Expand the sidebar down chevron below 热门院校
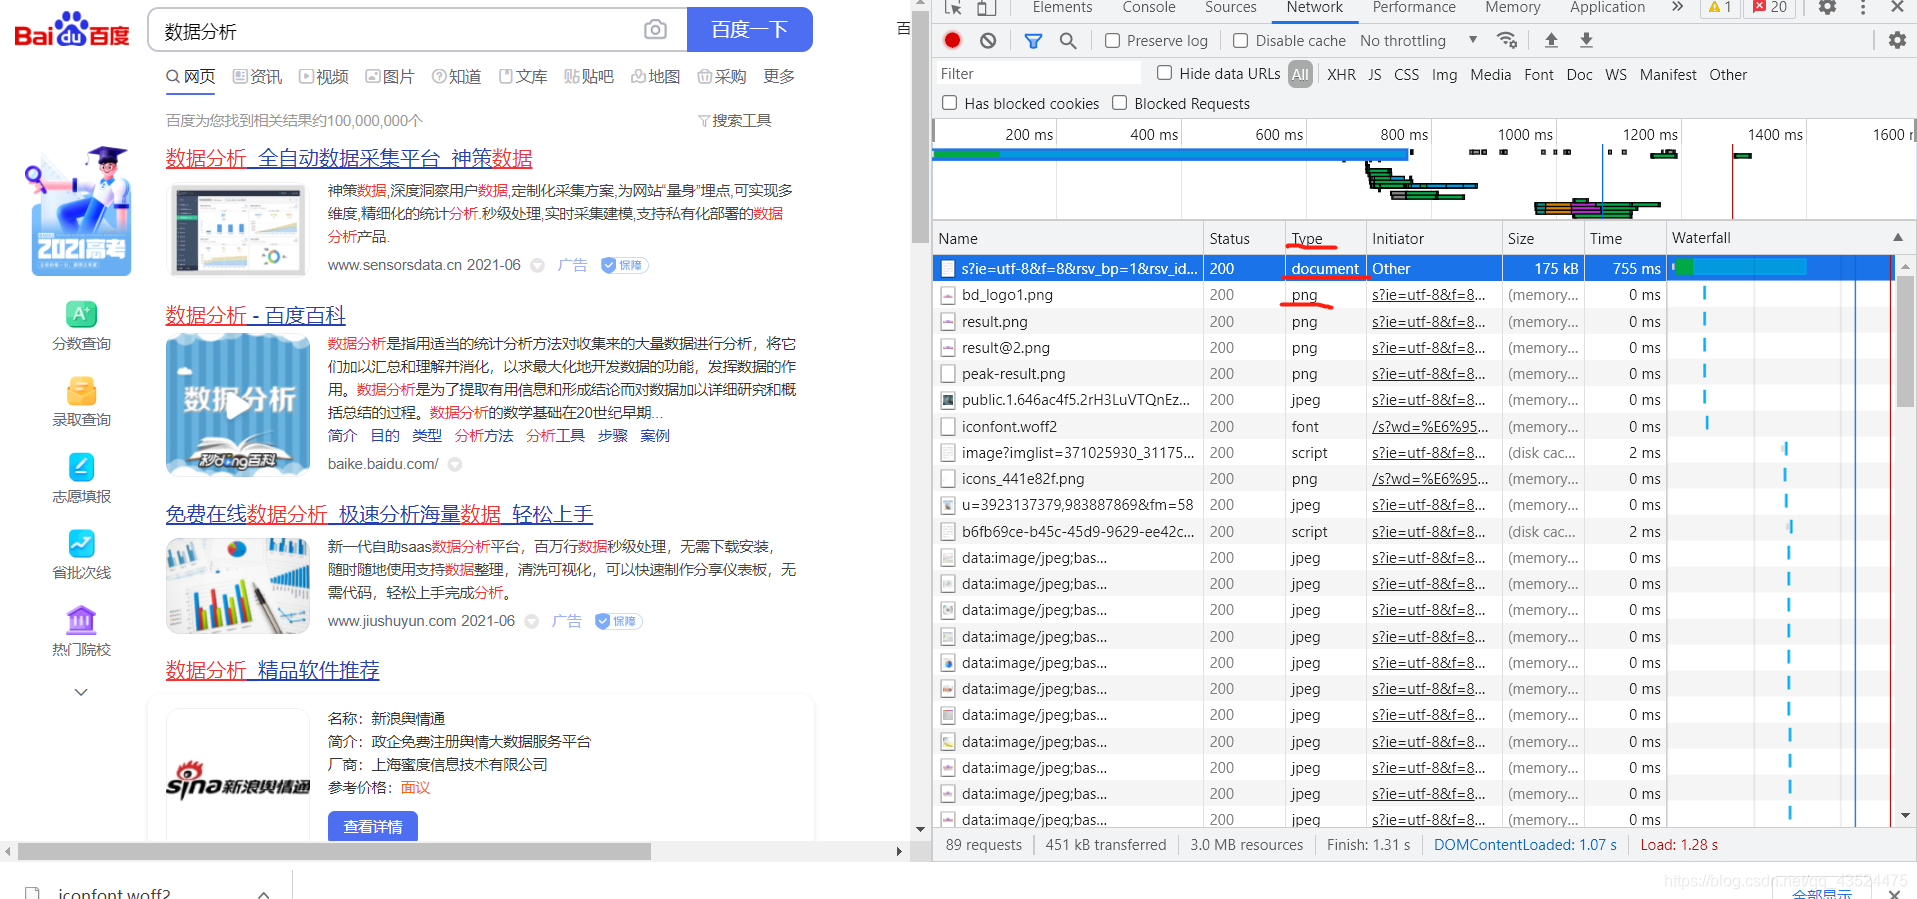The image size is (1917, 899). tap(81, 692)
